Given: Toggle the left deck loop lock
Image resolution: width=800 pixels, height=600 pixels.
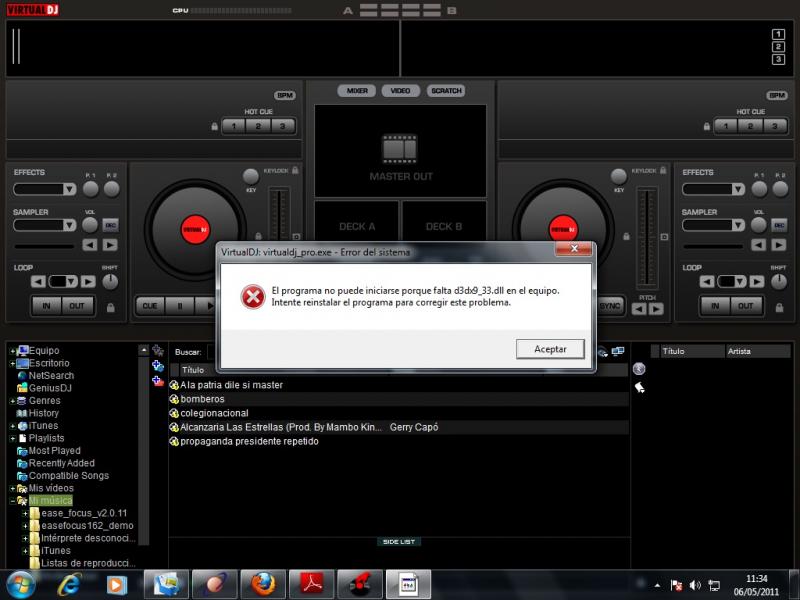Looking at the screenshot, I should (x=111, y=307).
